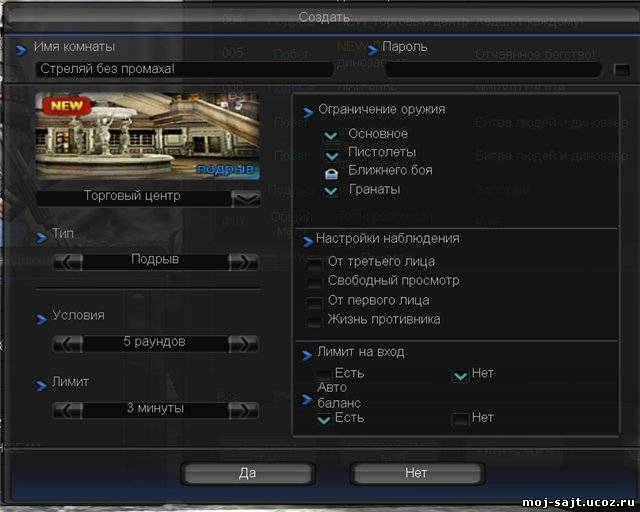640x512 pixels.
Task: Click the room name input field
Action: coord(184,69)
